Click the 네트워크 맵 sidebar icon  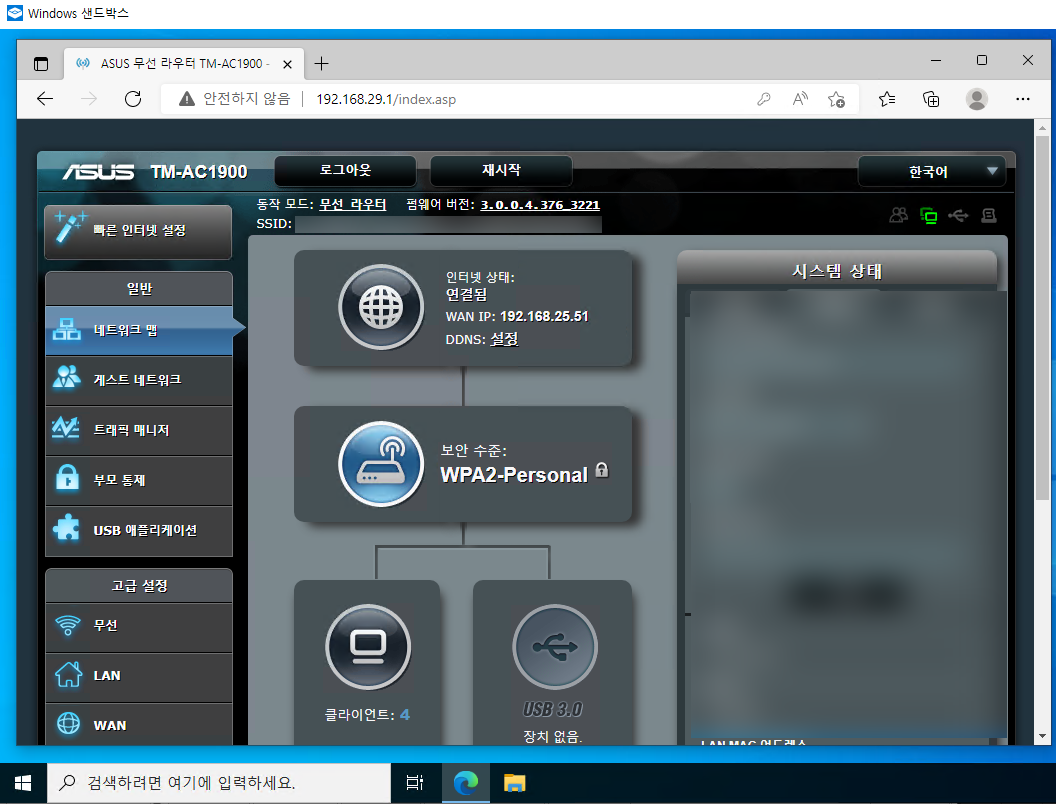[67, 329]
